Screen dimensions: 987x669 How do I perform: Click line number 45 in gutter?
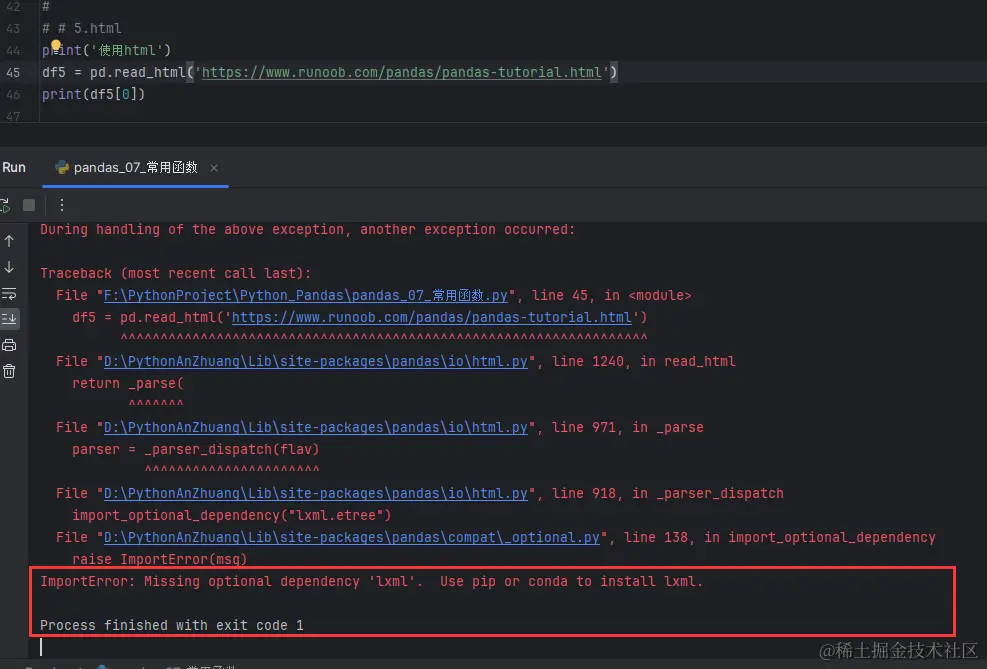point(13,72)
